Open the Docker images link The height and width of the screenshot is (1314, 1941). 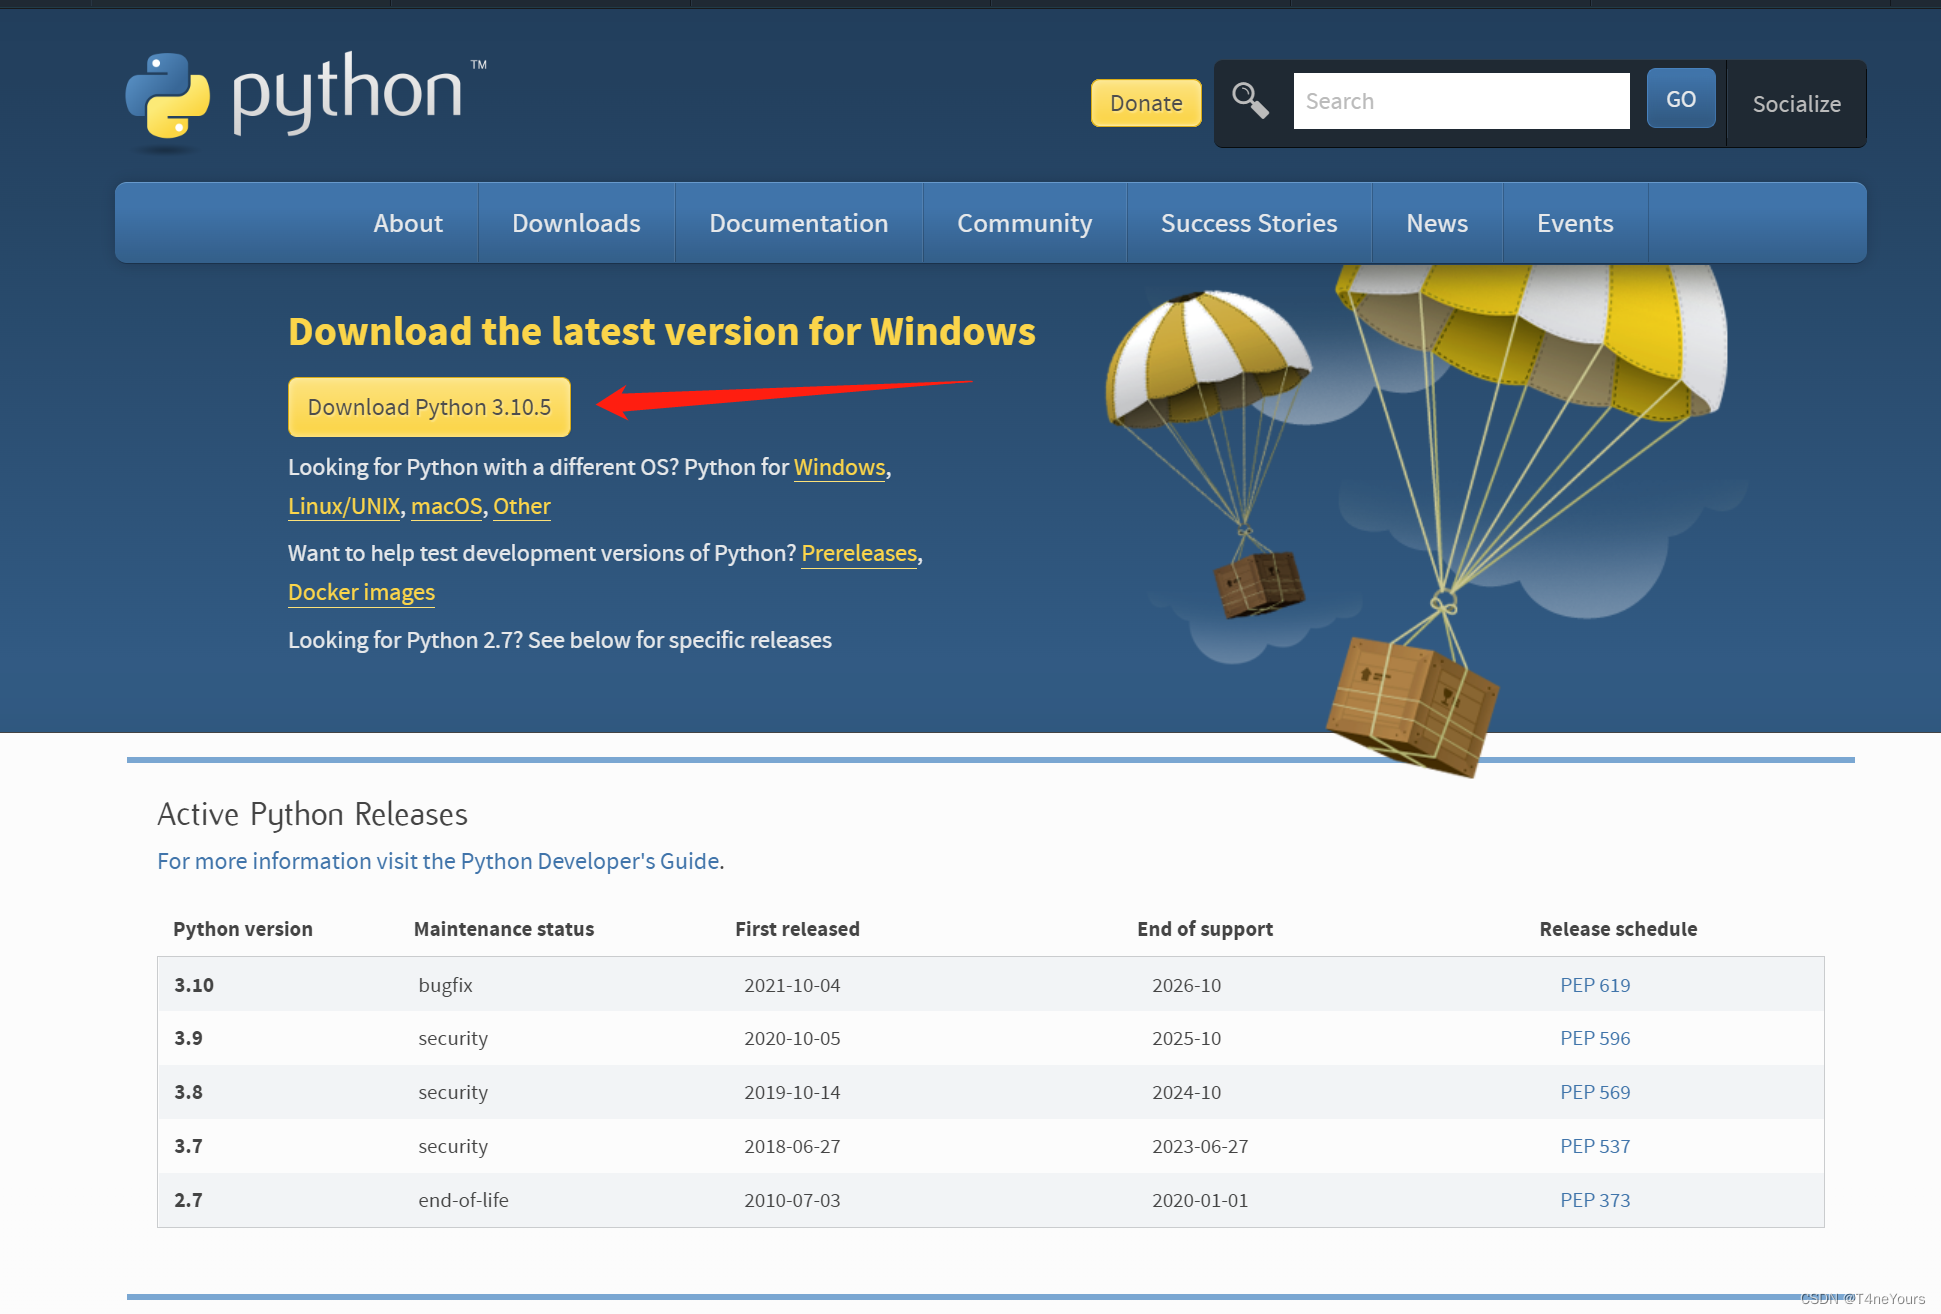pyautogui.click(x=361, y=592)
